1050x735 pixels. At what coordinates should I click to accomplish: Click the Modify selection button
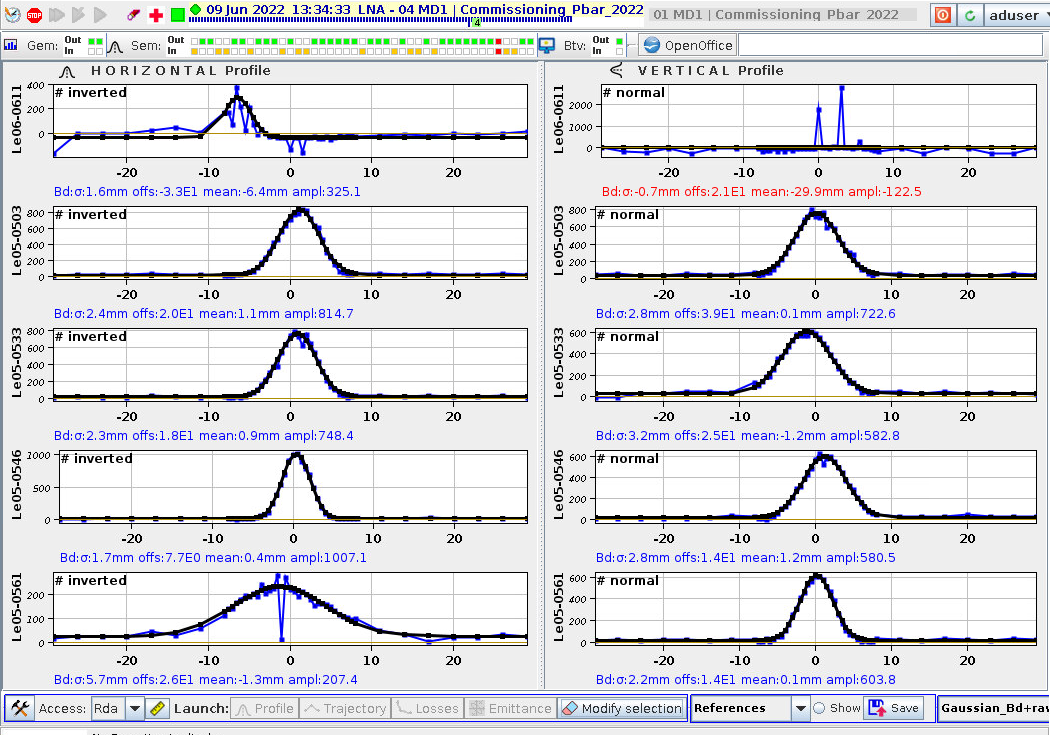[x=621, y=708]
